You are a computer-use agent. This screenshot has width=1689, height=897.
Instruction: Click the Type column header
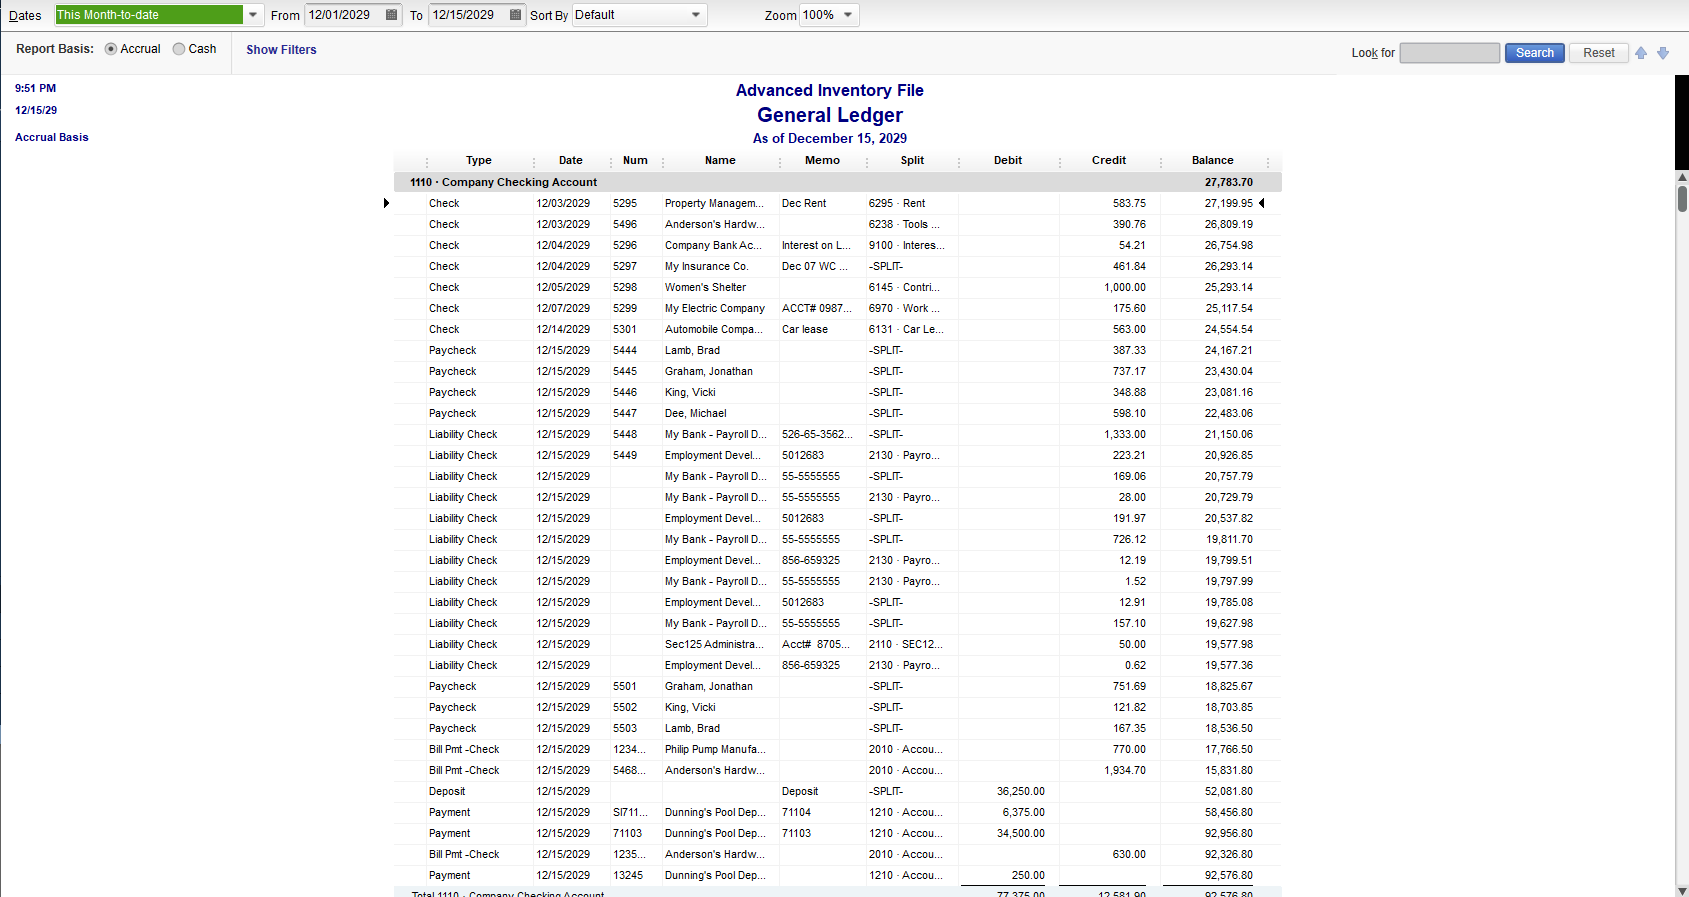point(478,160)
